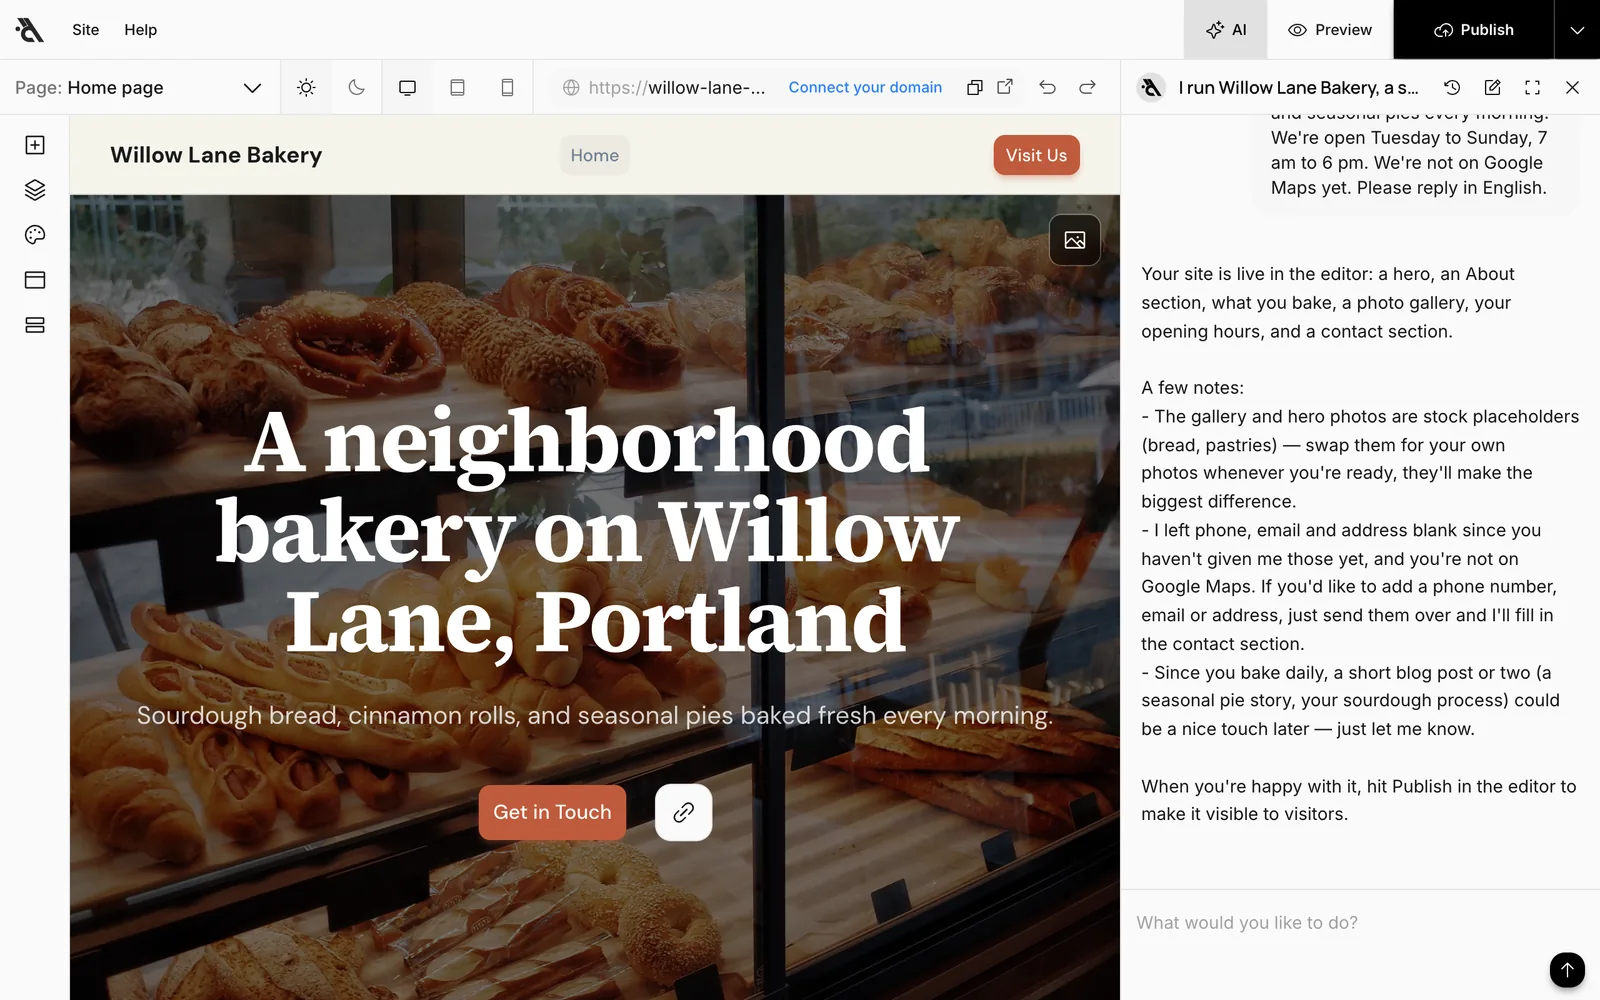Edit the Get in Touch link icon
1600x1000 pixels.
pos(684,812)
